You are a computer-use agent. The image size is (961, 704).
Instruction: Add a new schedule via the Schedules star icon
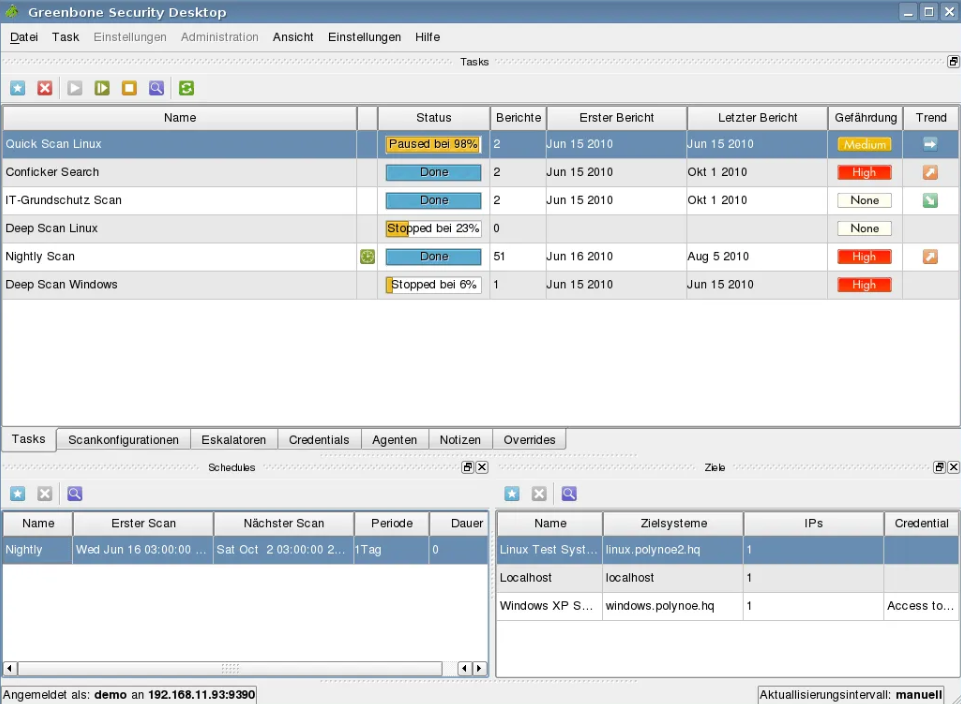(x=18, y=494)
